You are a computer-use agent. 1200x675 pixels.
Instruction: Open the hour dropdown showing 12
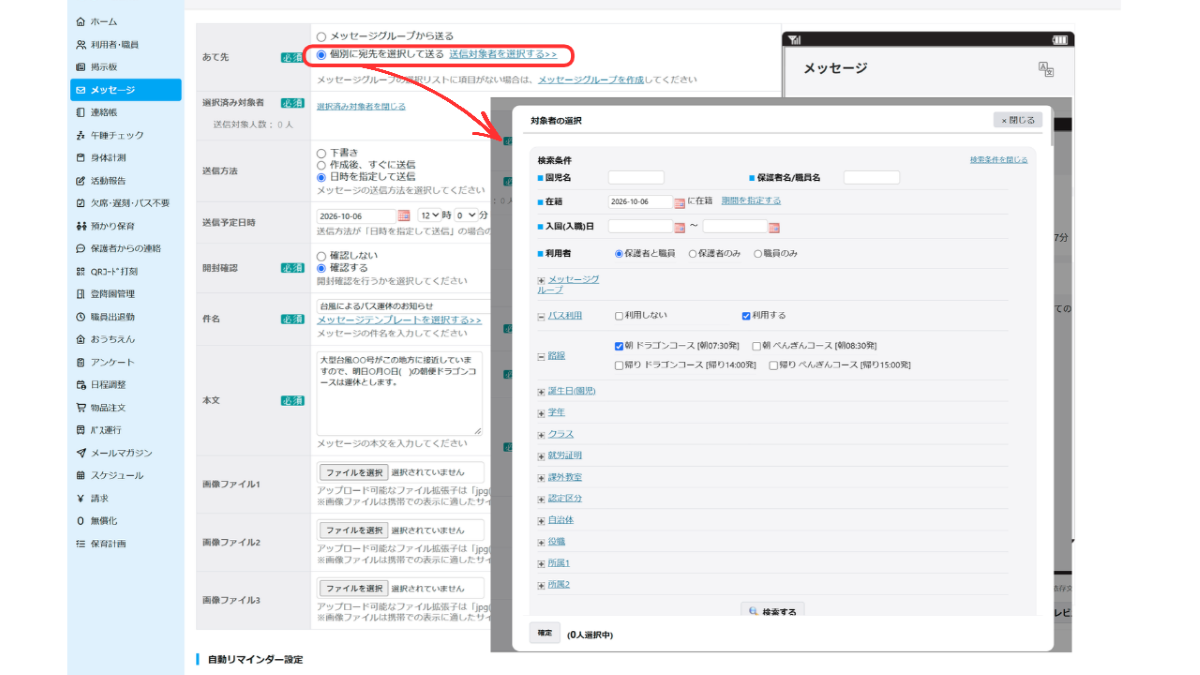[430, 215]
